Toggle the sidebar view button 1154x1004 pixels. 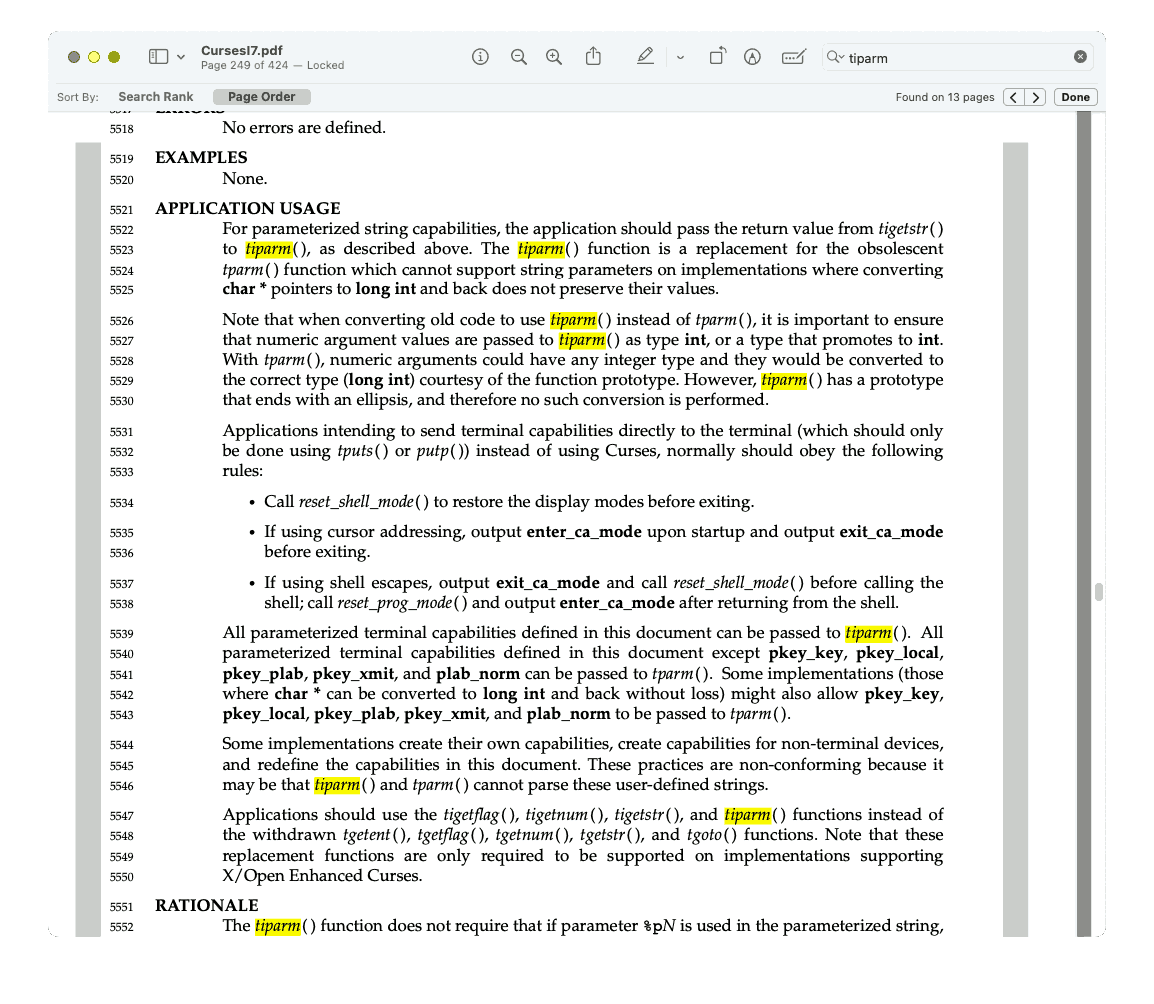tap(158, 57)
